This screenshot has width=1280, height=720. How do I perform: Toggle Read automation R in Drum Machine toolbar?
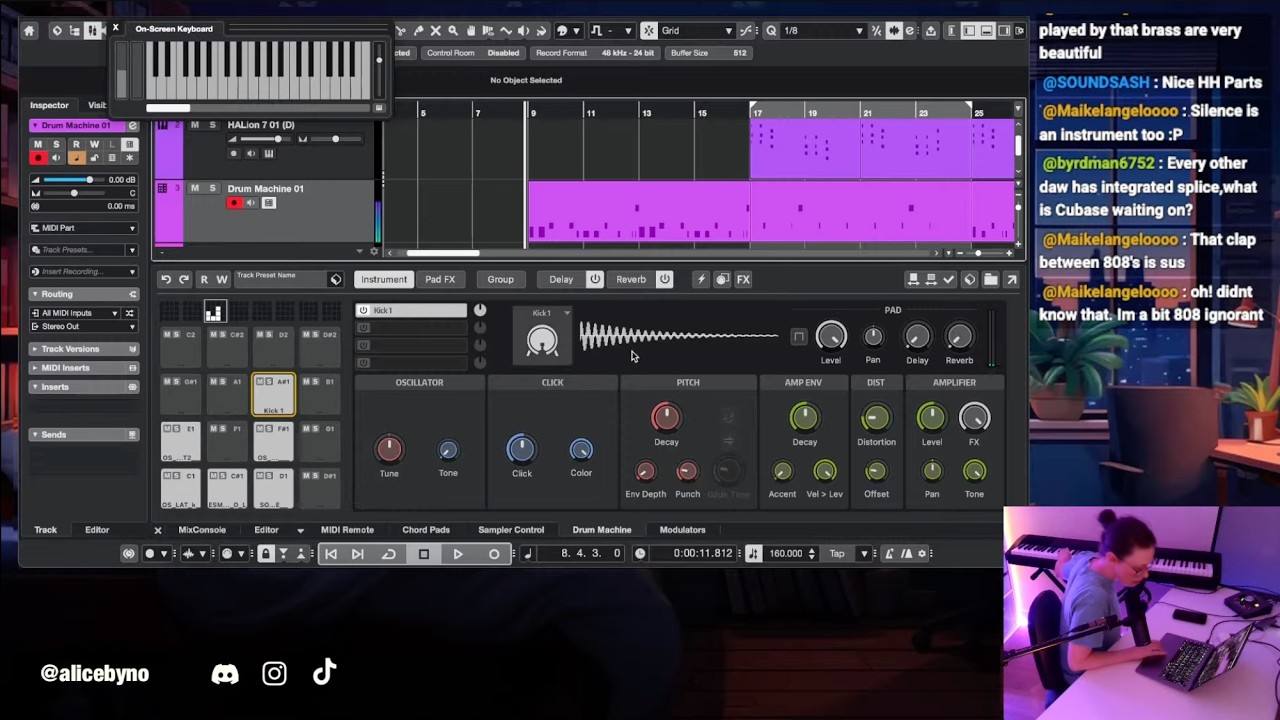tap(204, 280)
